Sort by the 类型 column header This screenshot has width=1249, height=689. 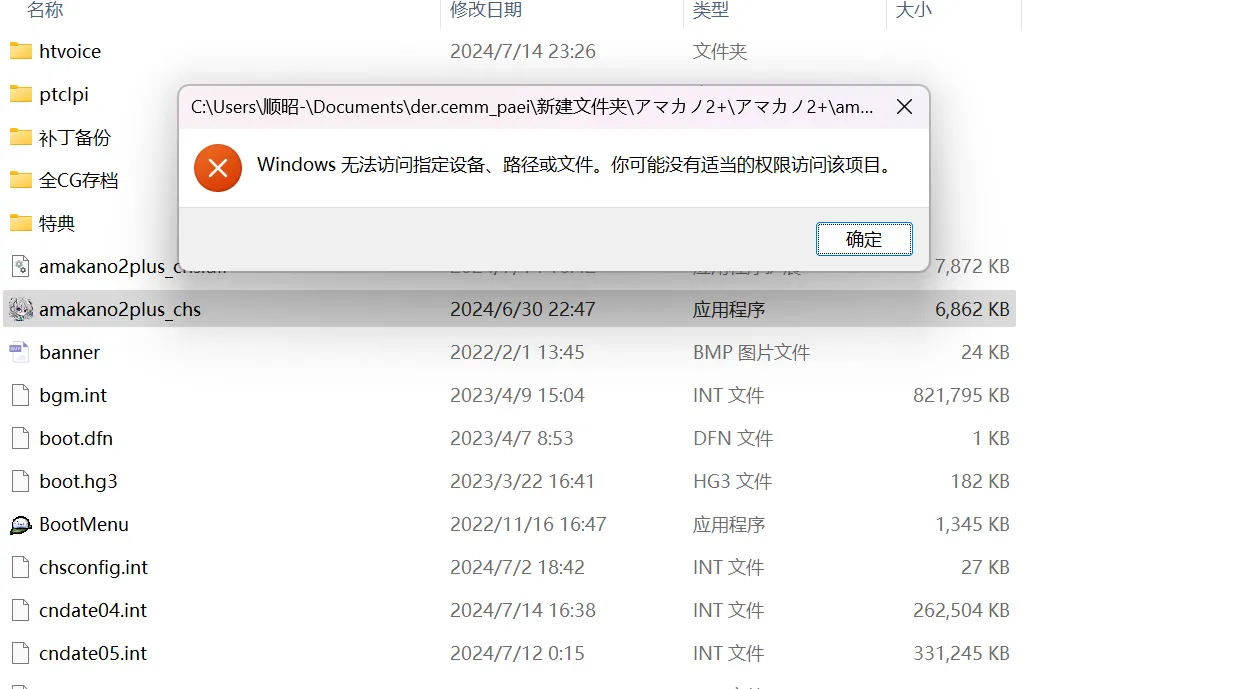pyautogui.click(x=711, y=10)
